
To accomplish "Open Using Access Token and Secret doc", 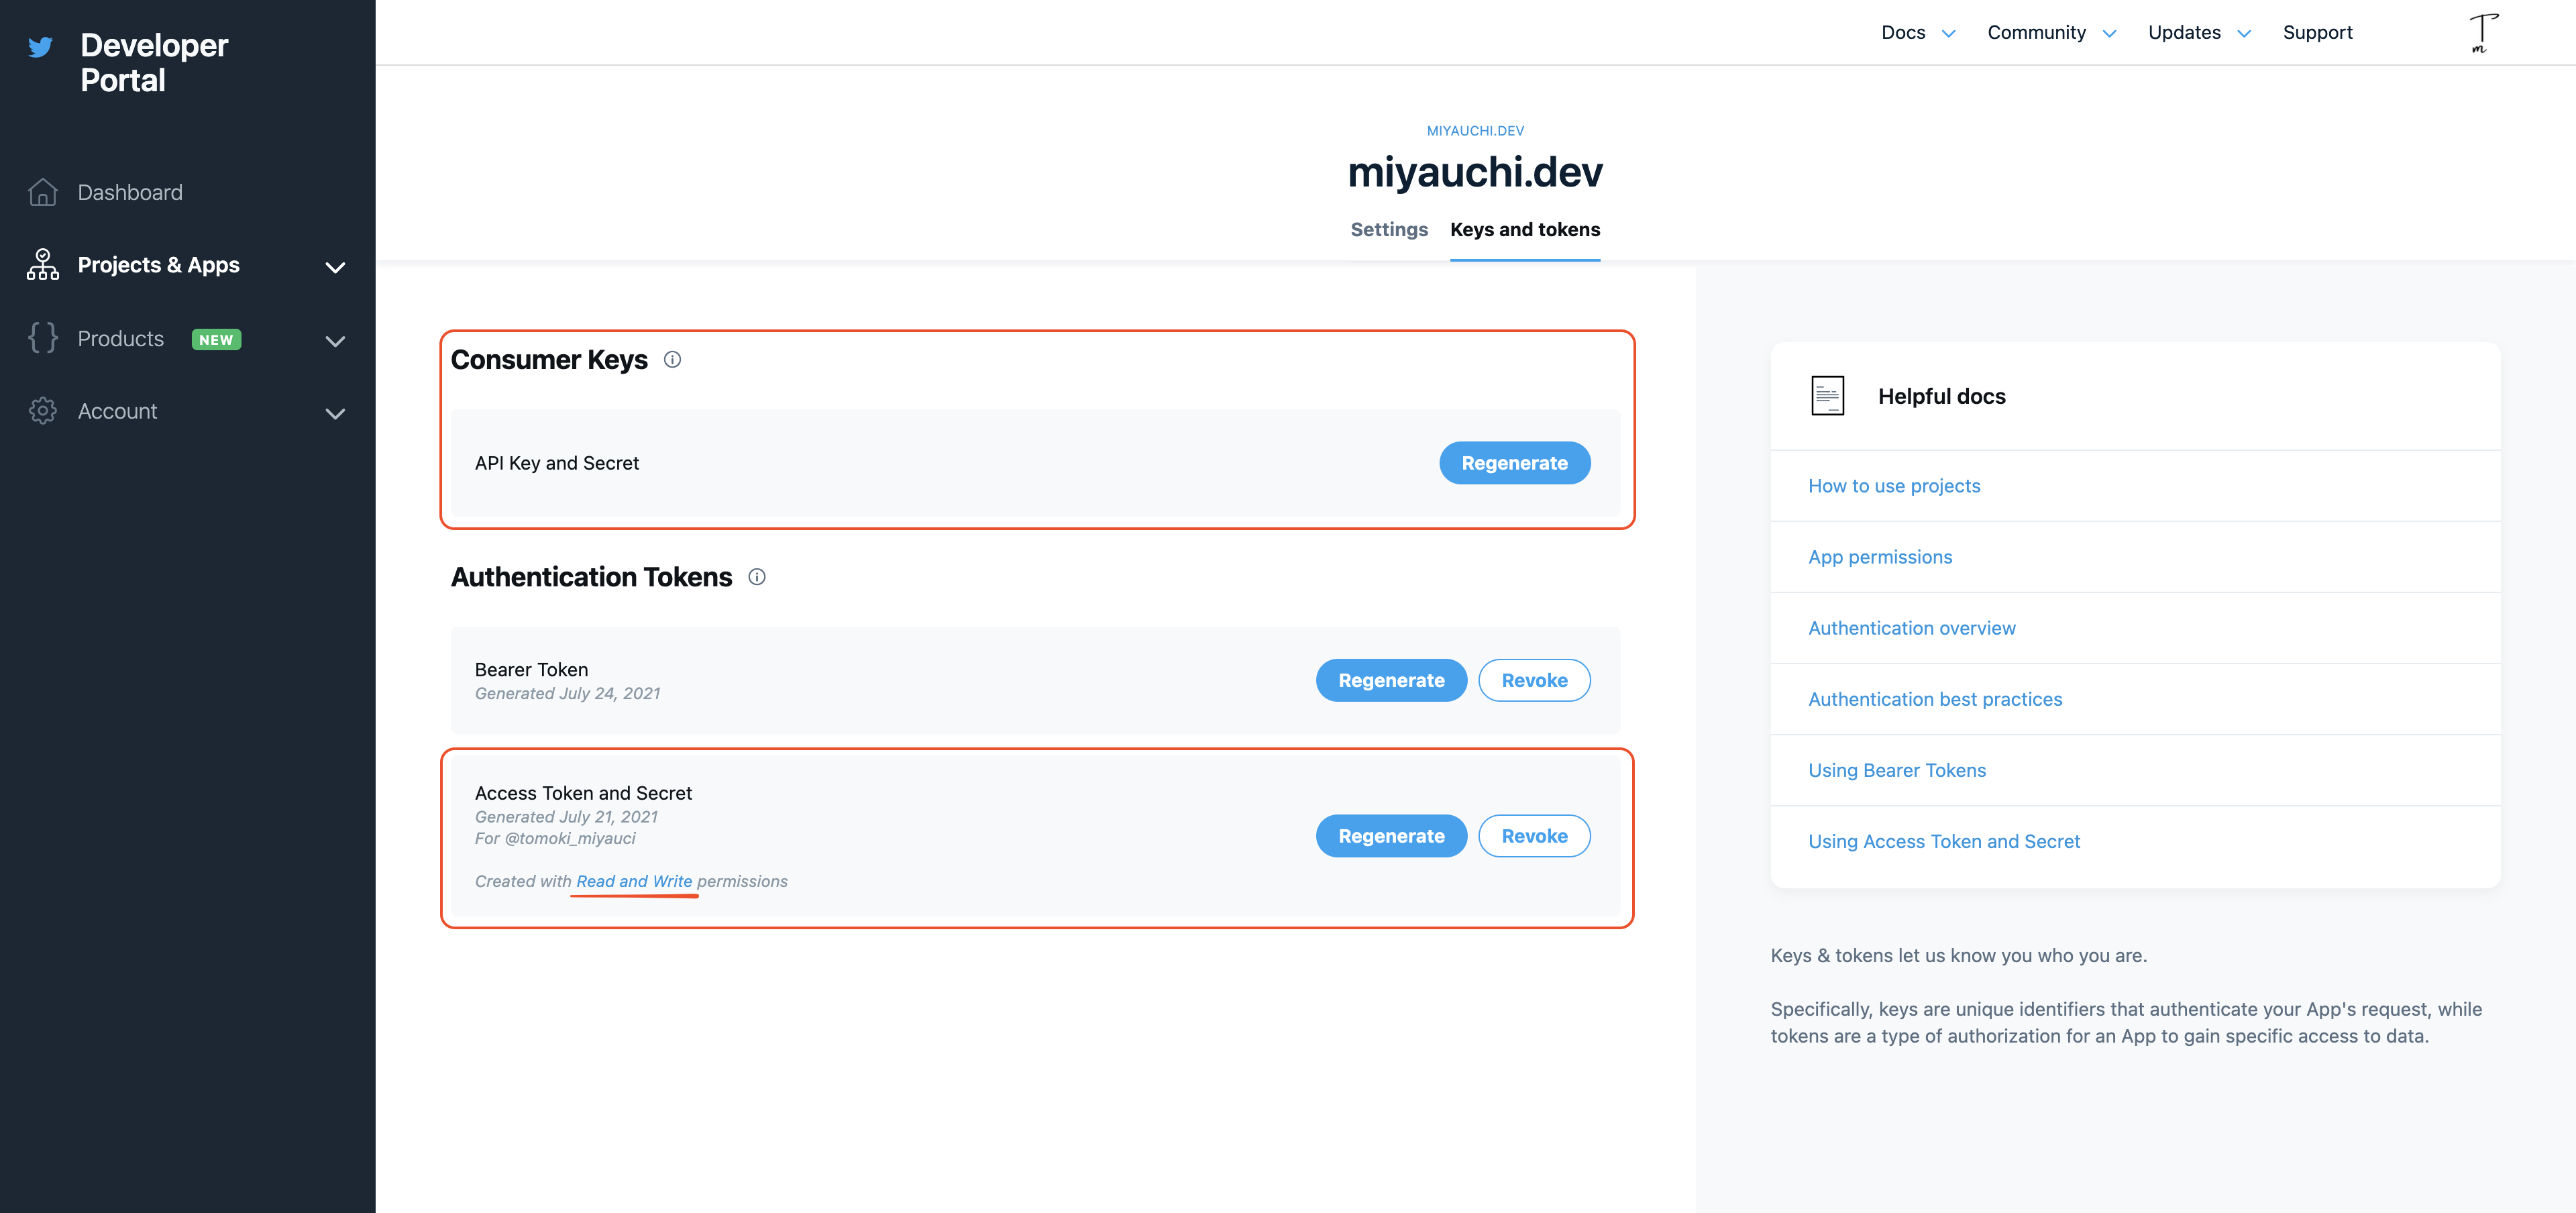I will pyautogui.click(x=1943, y=842).
